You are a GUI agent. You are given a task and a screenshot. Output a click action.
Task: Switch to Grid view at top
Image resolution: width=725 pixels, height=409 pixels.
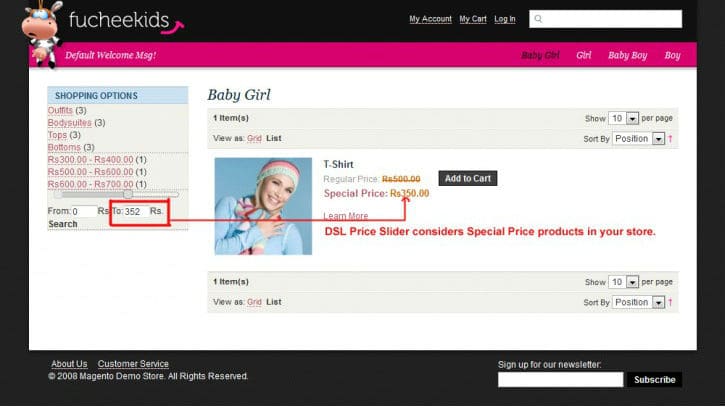pyautogui.click(x=254, y=138)
